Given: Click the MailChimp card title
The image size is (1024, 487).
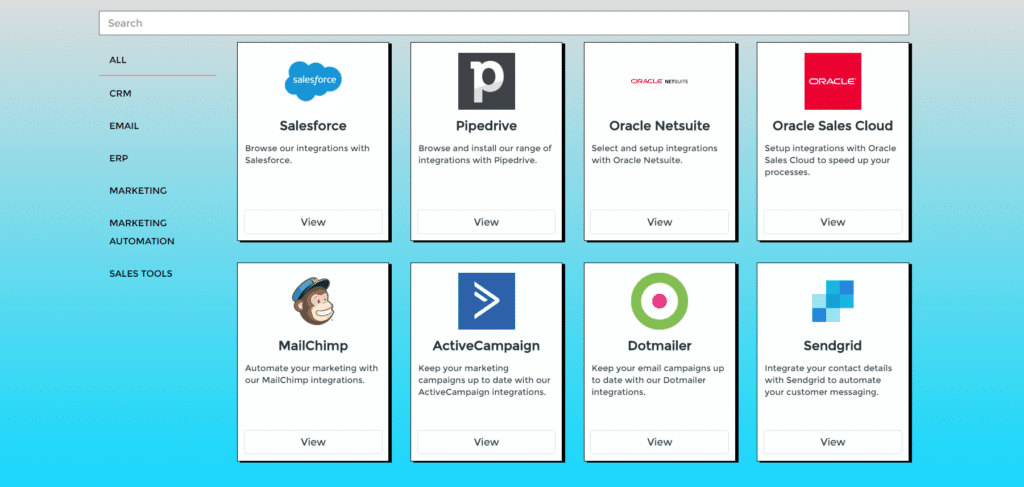Looking at the screenshot, I should click(313, 345).
